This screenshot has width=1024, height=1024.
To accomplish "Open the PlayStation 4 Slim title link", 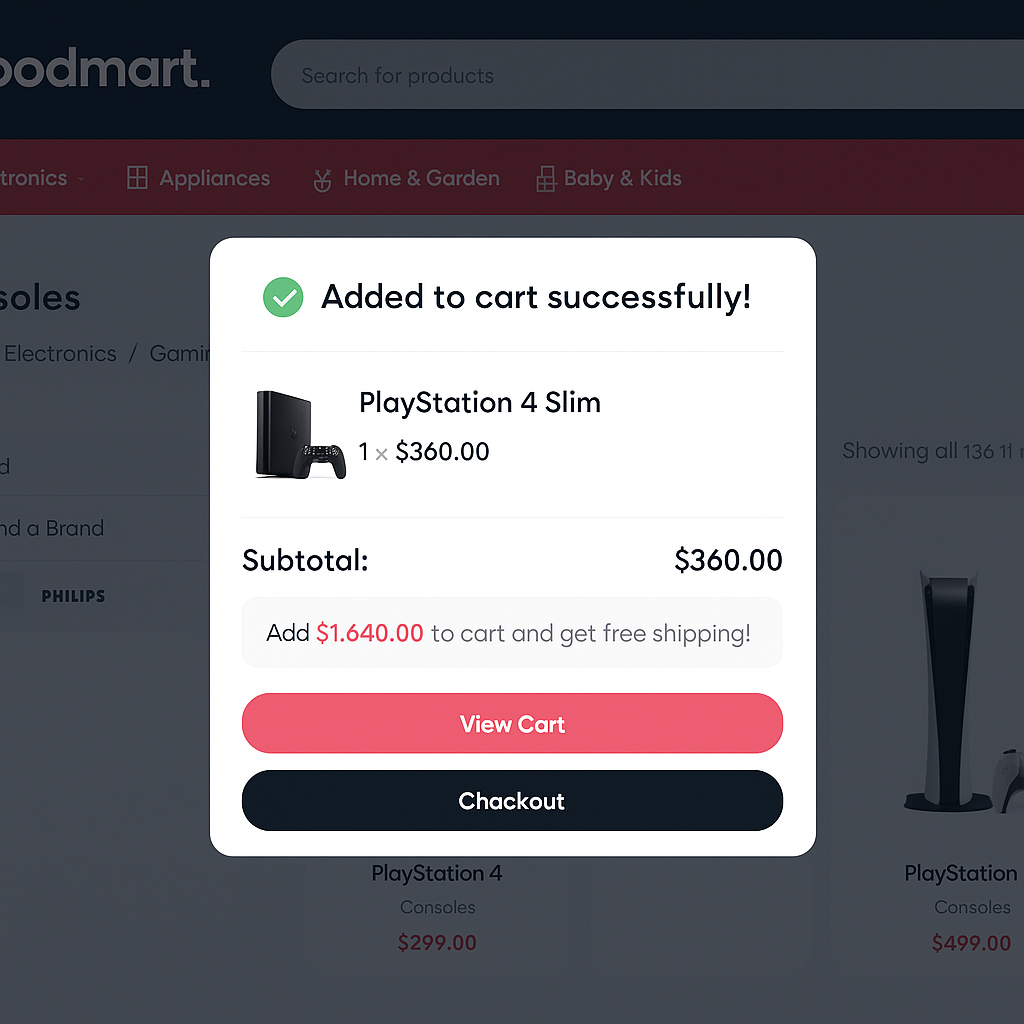I will pos(480,403).
